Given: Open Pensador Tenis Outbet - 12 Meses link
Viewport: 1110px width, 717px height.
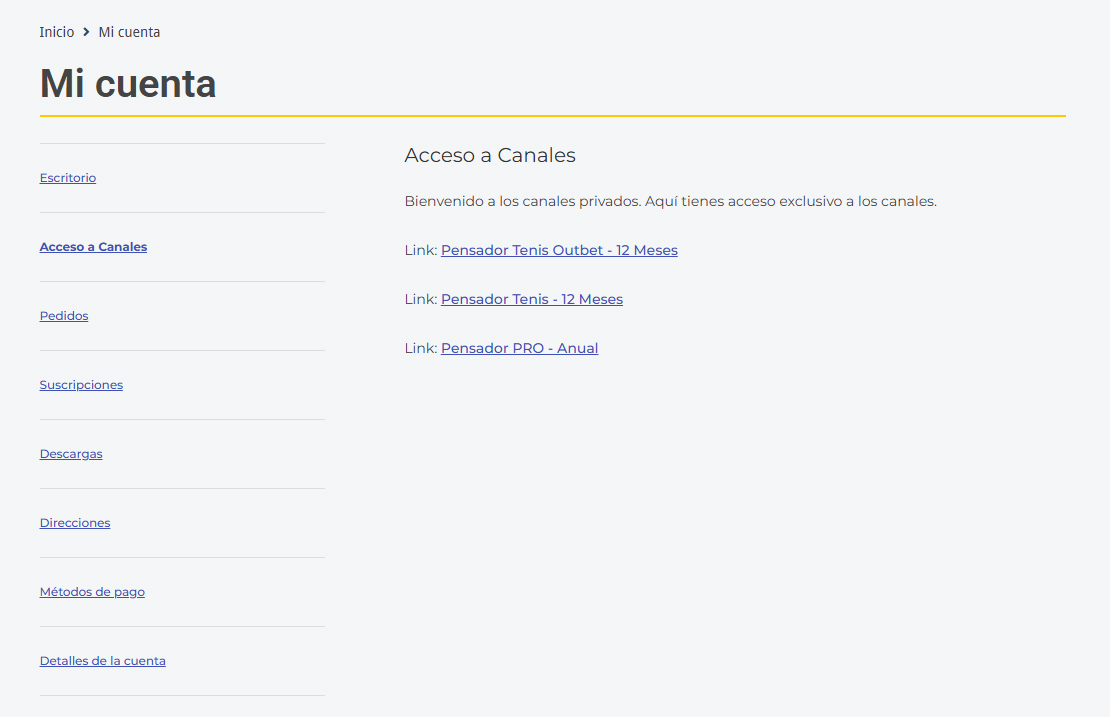Looking at the screenshot, I should click(x=559, y=250).
